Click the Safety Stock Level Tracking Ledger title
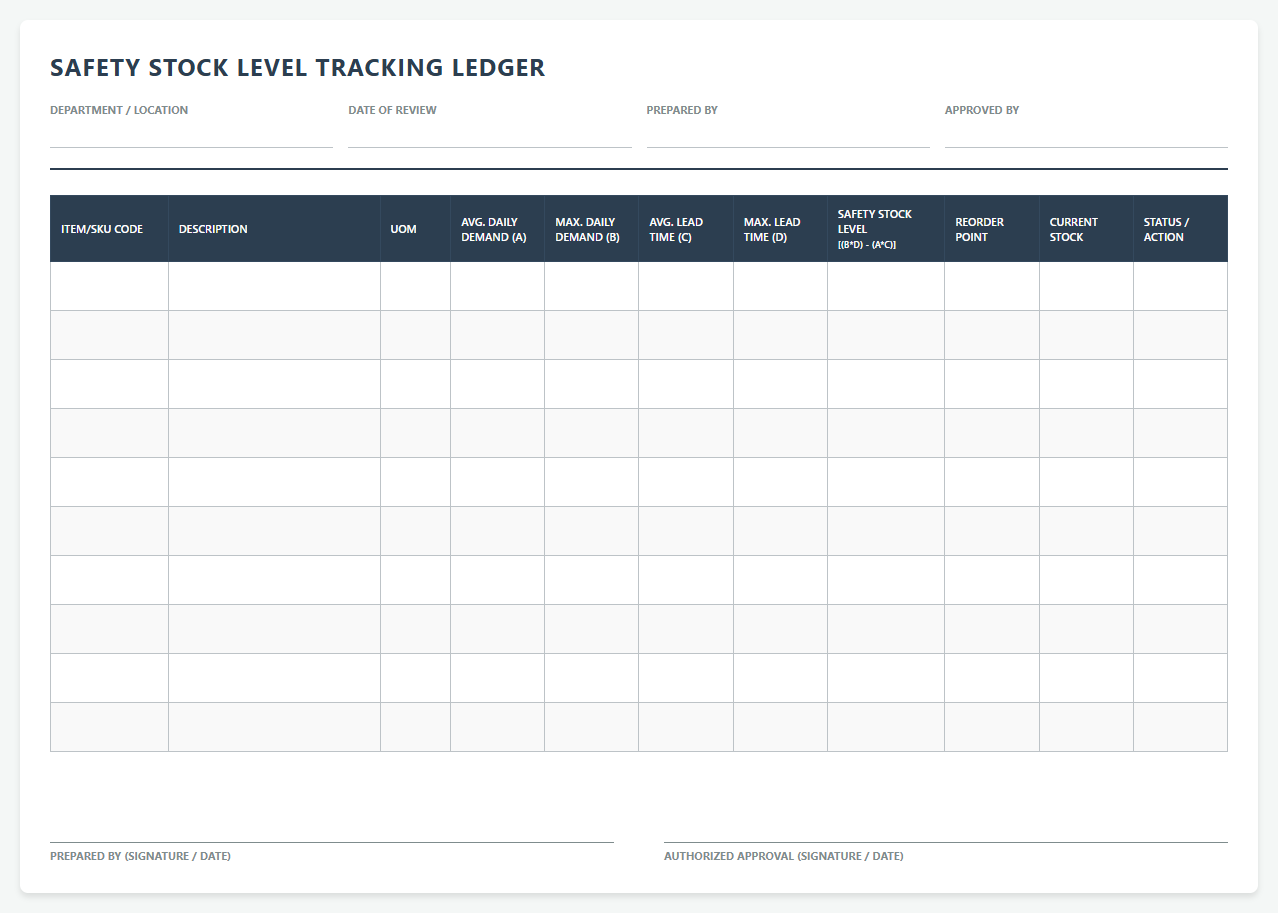The width and height of the screenshot is (1278, 913). tap(297, 68)
